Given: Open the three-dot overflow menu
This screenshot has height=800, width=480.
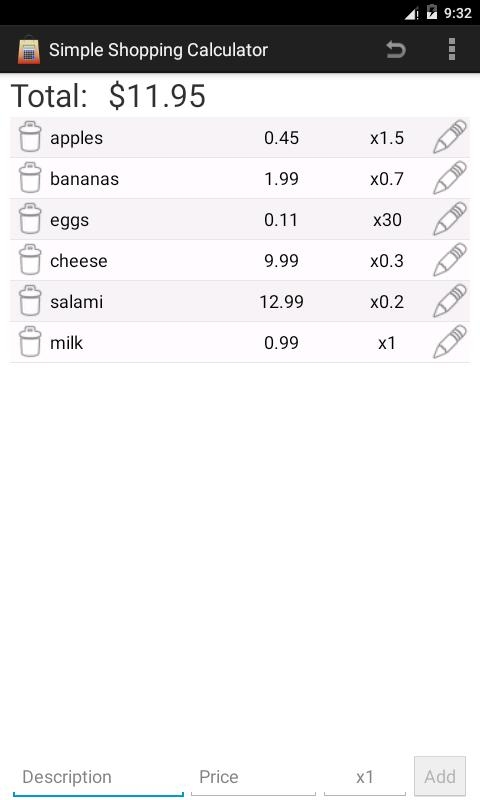Looking at the screenshot, I should click(451, 49).
